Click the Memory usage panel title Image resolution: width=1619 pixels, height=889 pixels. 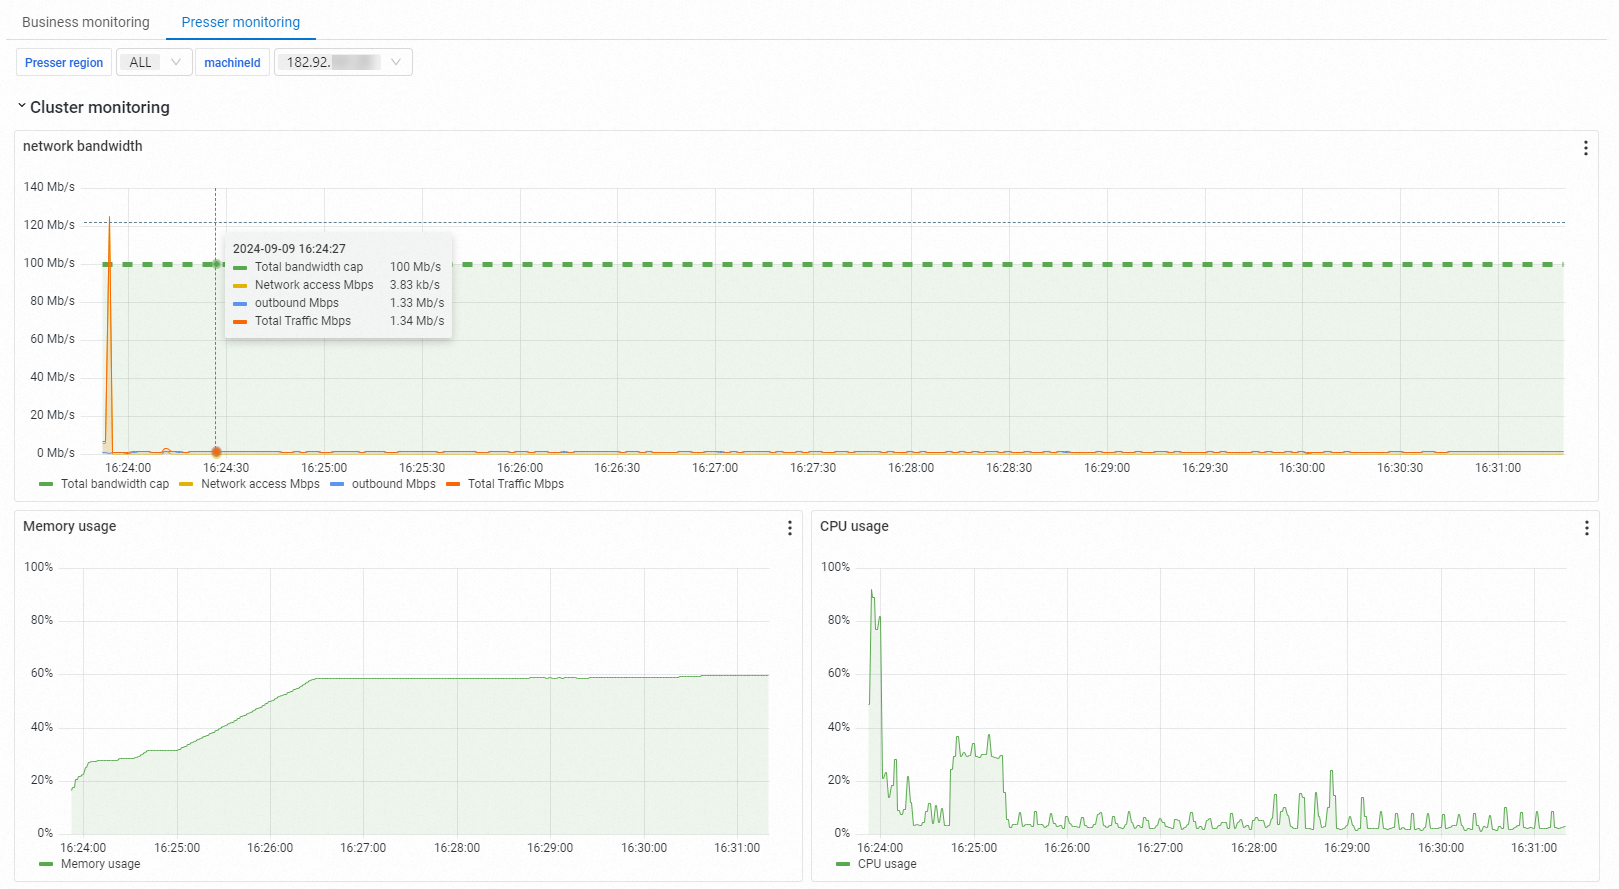pyautogui.click(x=70, y=526)
